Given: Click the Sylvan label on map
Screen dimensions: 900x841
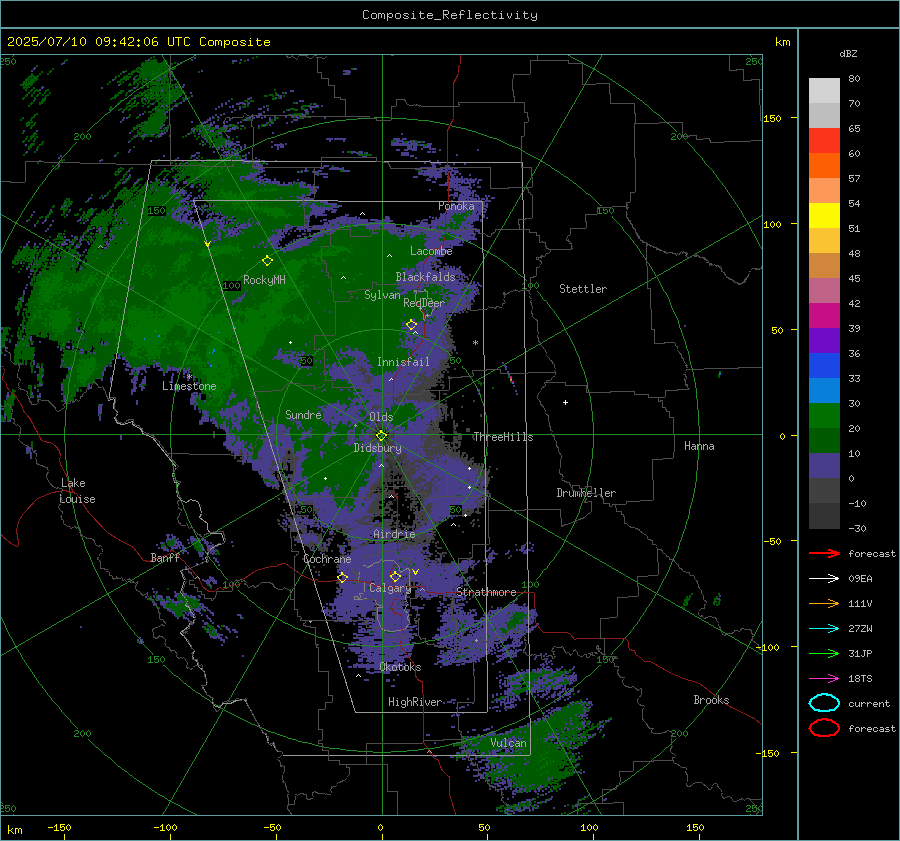Looking at the screenshot, I should pos(382,295).
